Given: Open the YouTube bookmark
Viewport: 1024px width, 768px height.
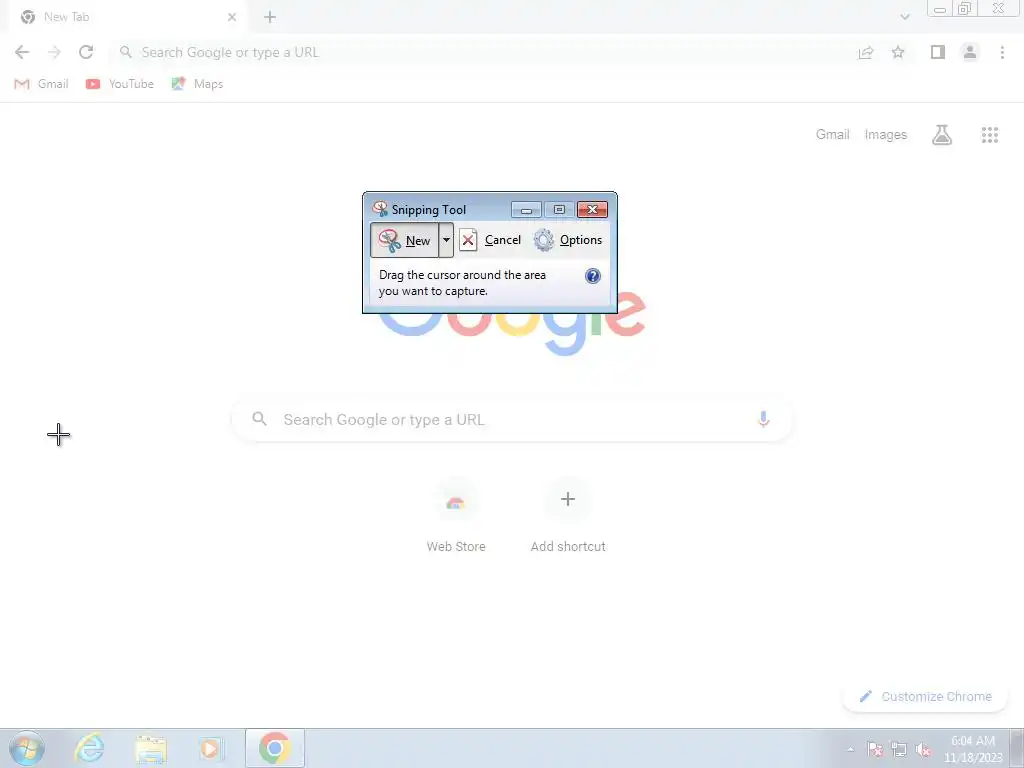Looking at the screenshot, I should (x=120, y=84).
